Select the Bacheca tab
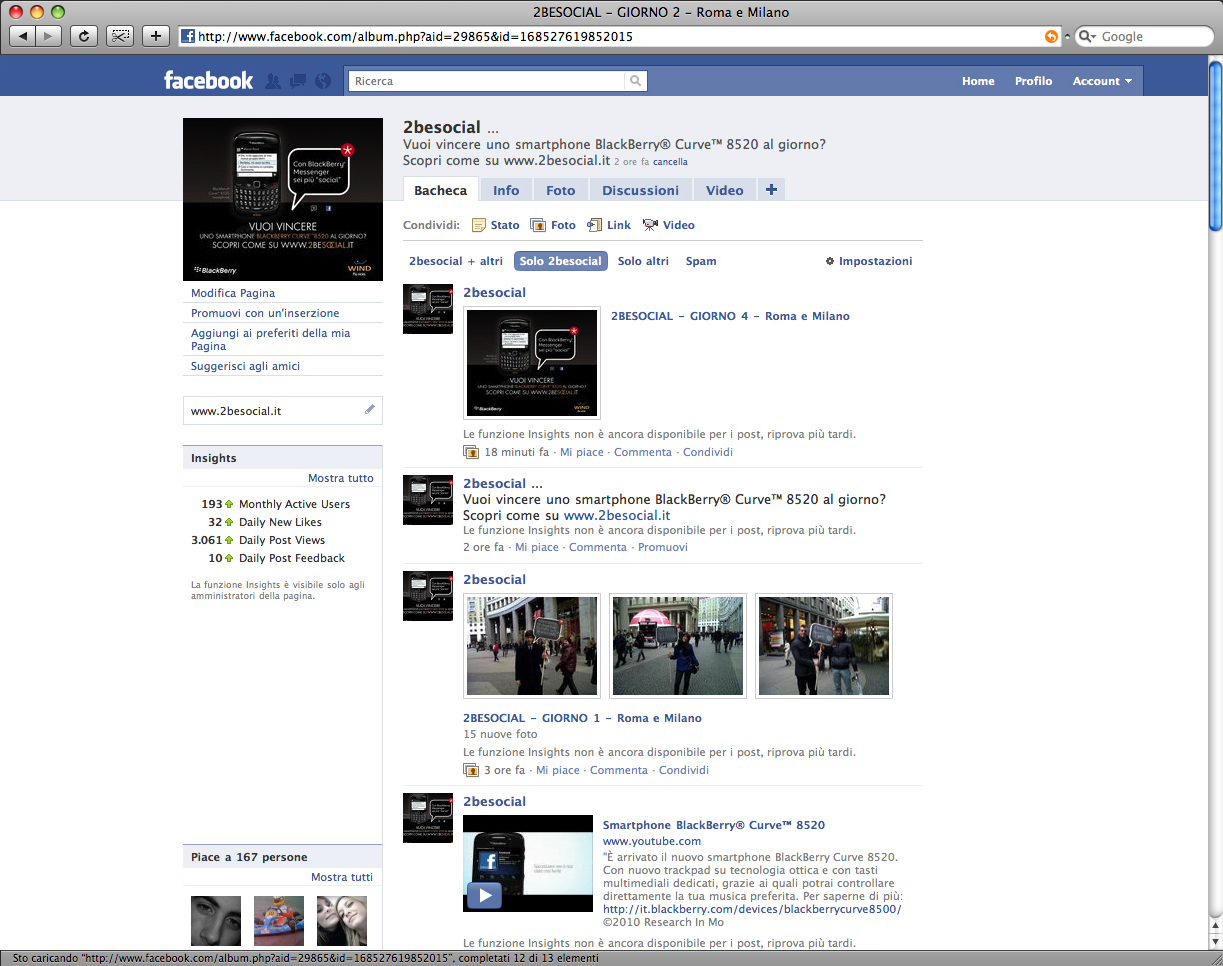The image size is (1223, 966). click(x=440, y=190)
